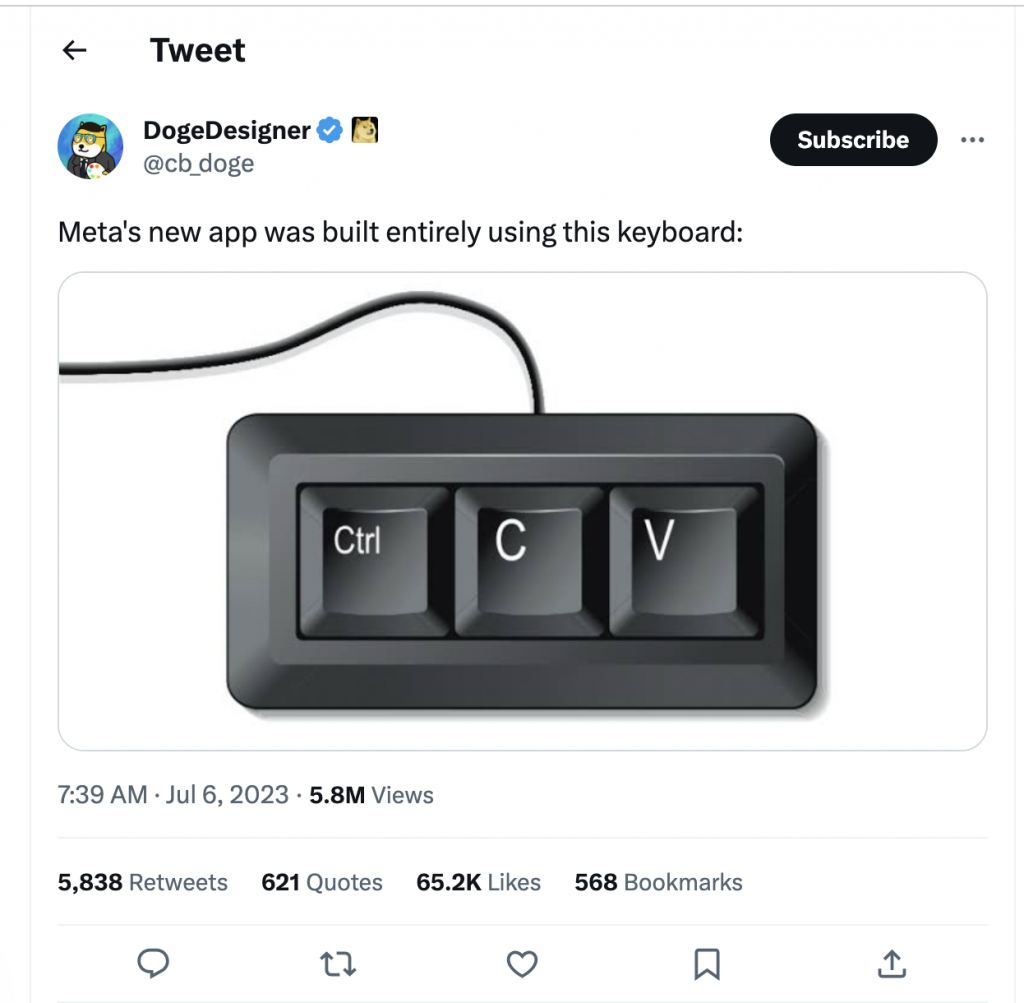Open DogeDesigner's profile avatar

(x=91, y=146)
